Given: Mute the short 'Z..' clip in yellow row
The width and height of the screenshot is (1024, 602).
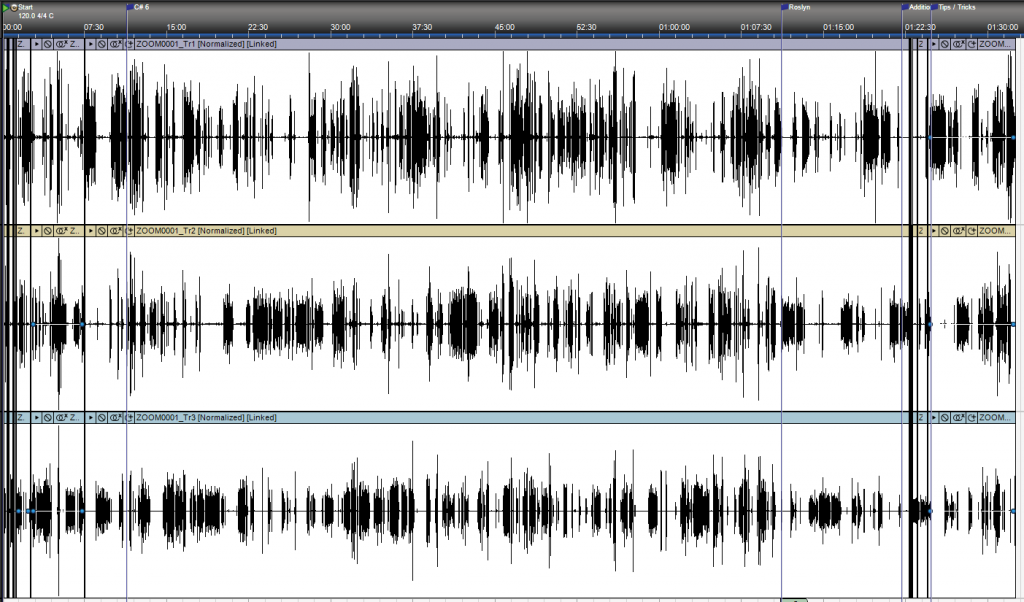Looking at the screenshot, I should (x=48, y=230).
